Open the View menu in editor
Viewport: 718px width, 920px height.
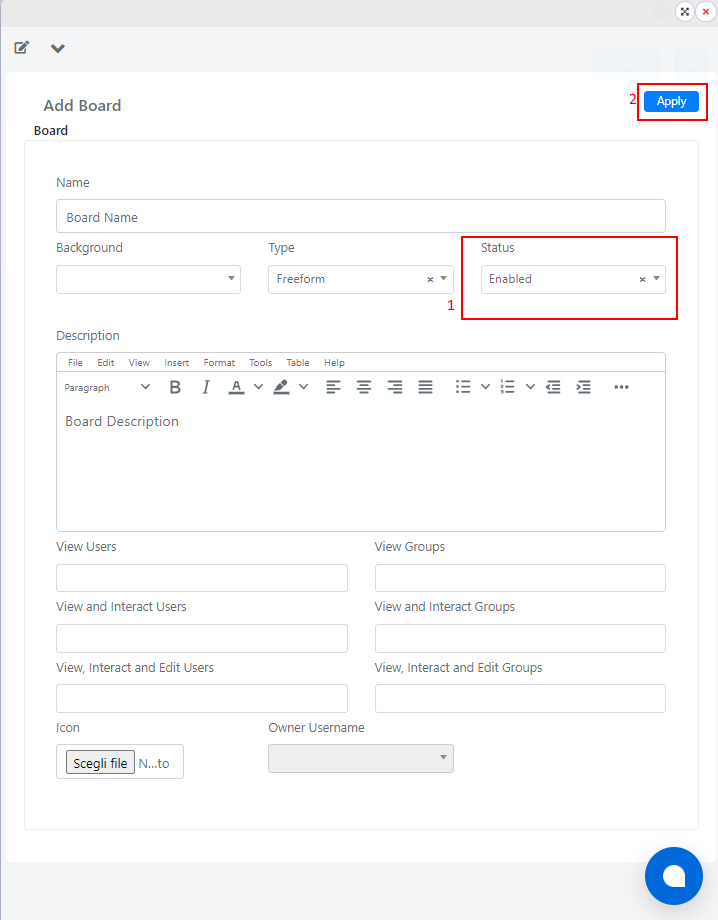(139, 363)
